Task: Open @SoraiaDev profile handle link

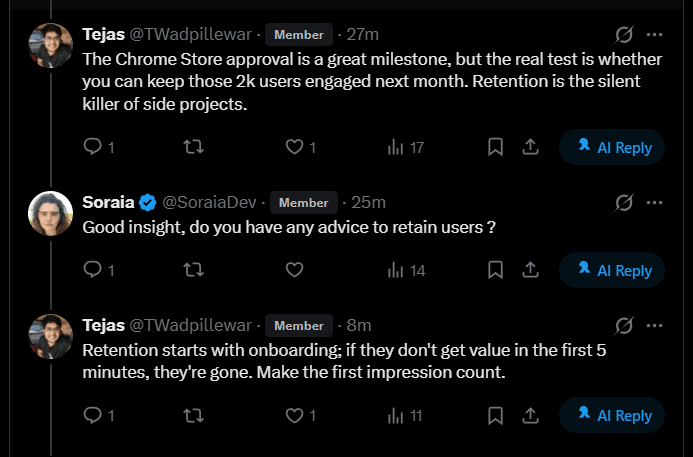Action: [x=210, y=203]
